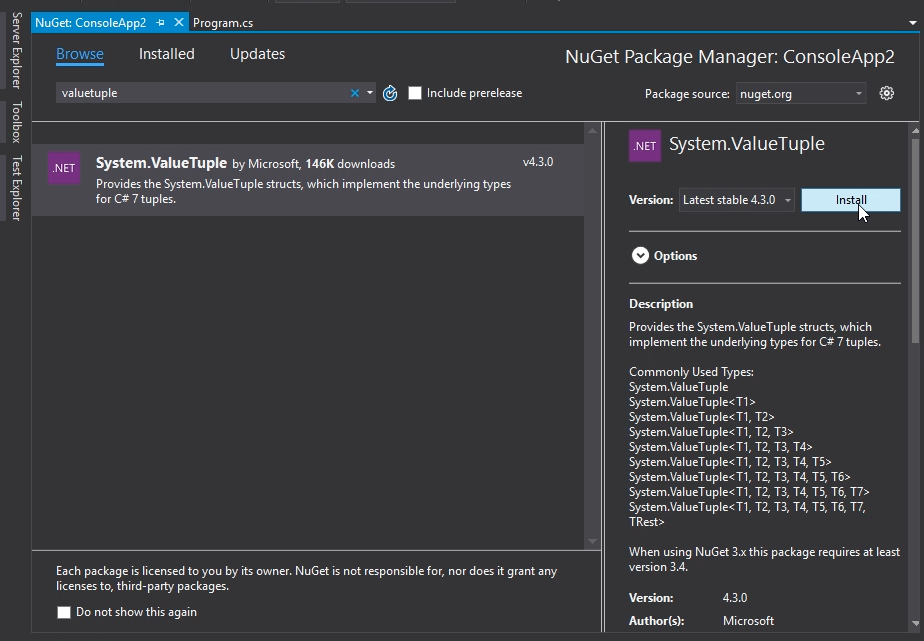This screenshot has height=641, width=924.
Task: Click the .NET icon in details pane
Action: tap(645, 146)
